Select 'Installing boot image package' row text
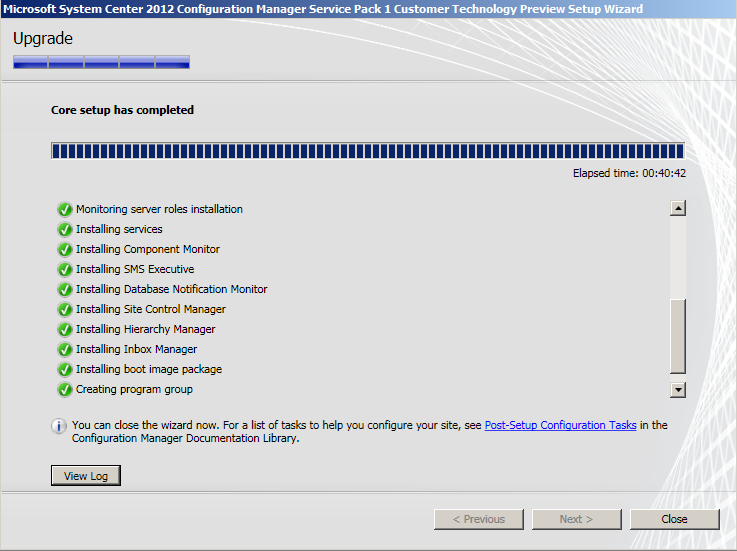This screenshot has width=737, height=551. pos(149,370)
